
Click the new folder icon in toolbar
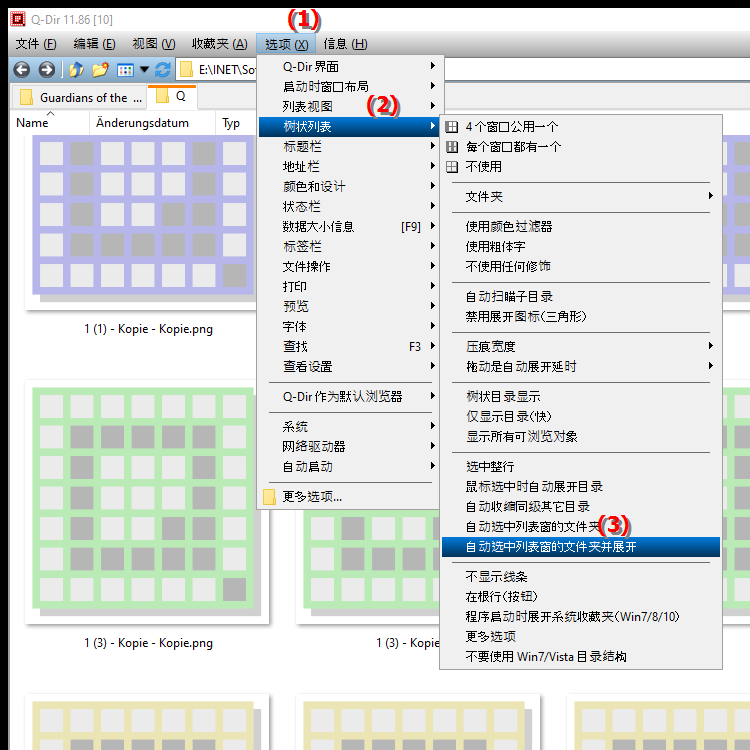pos(100,70)
